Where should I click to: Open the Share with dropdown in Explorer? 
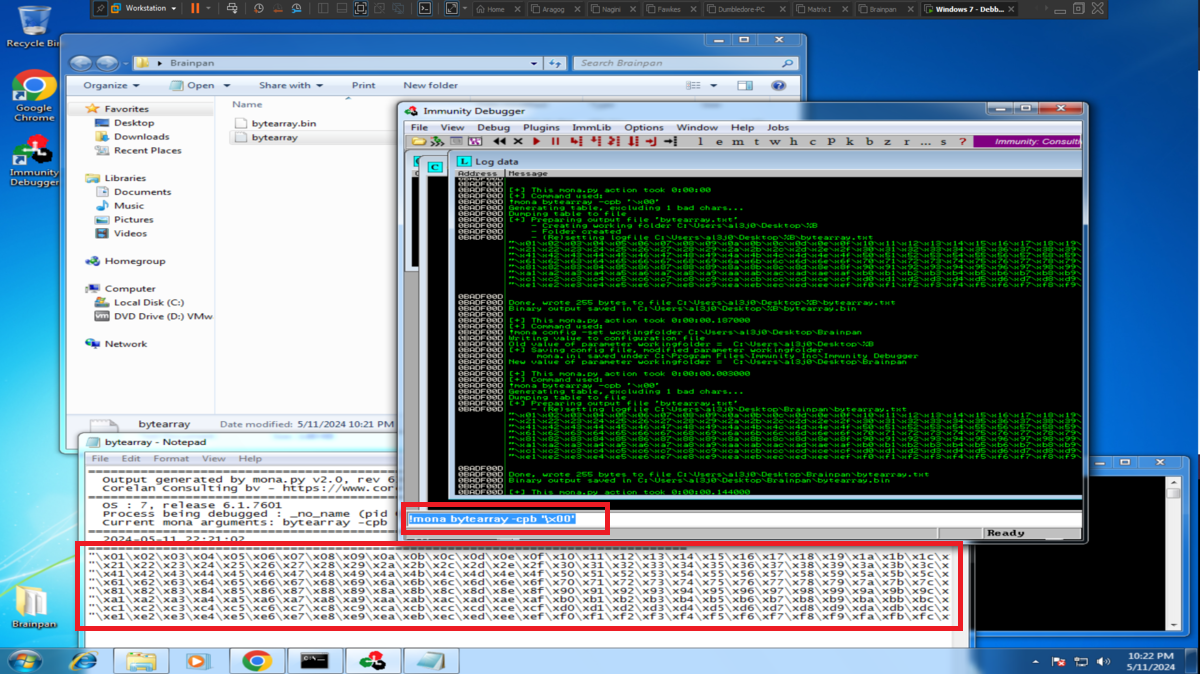[x=289, y=86]
